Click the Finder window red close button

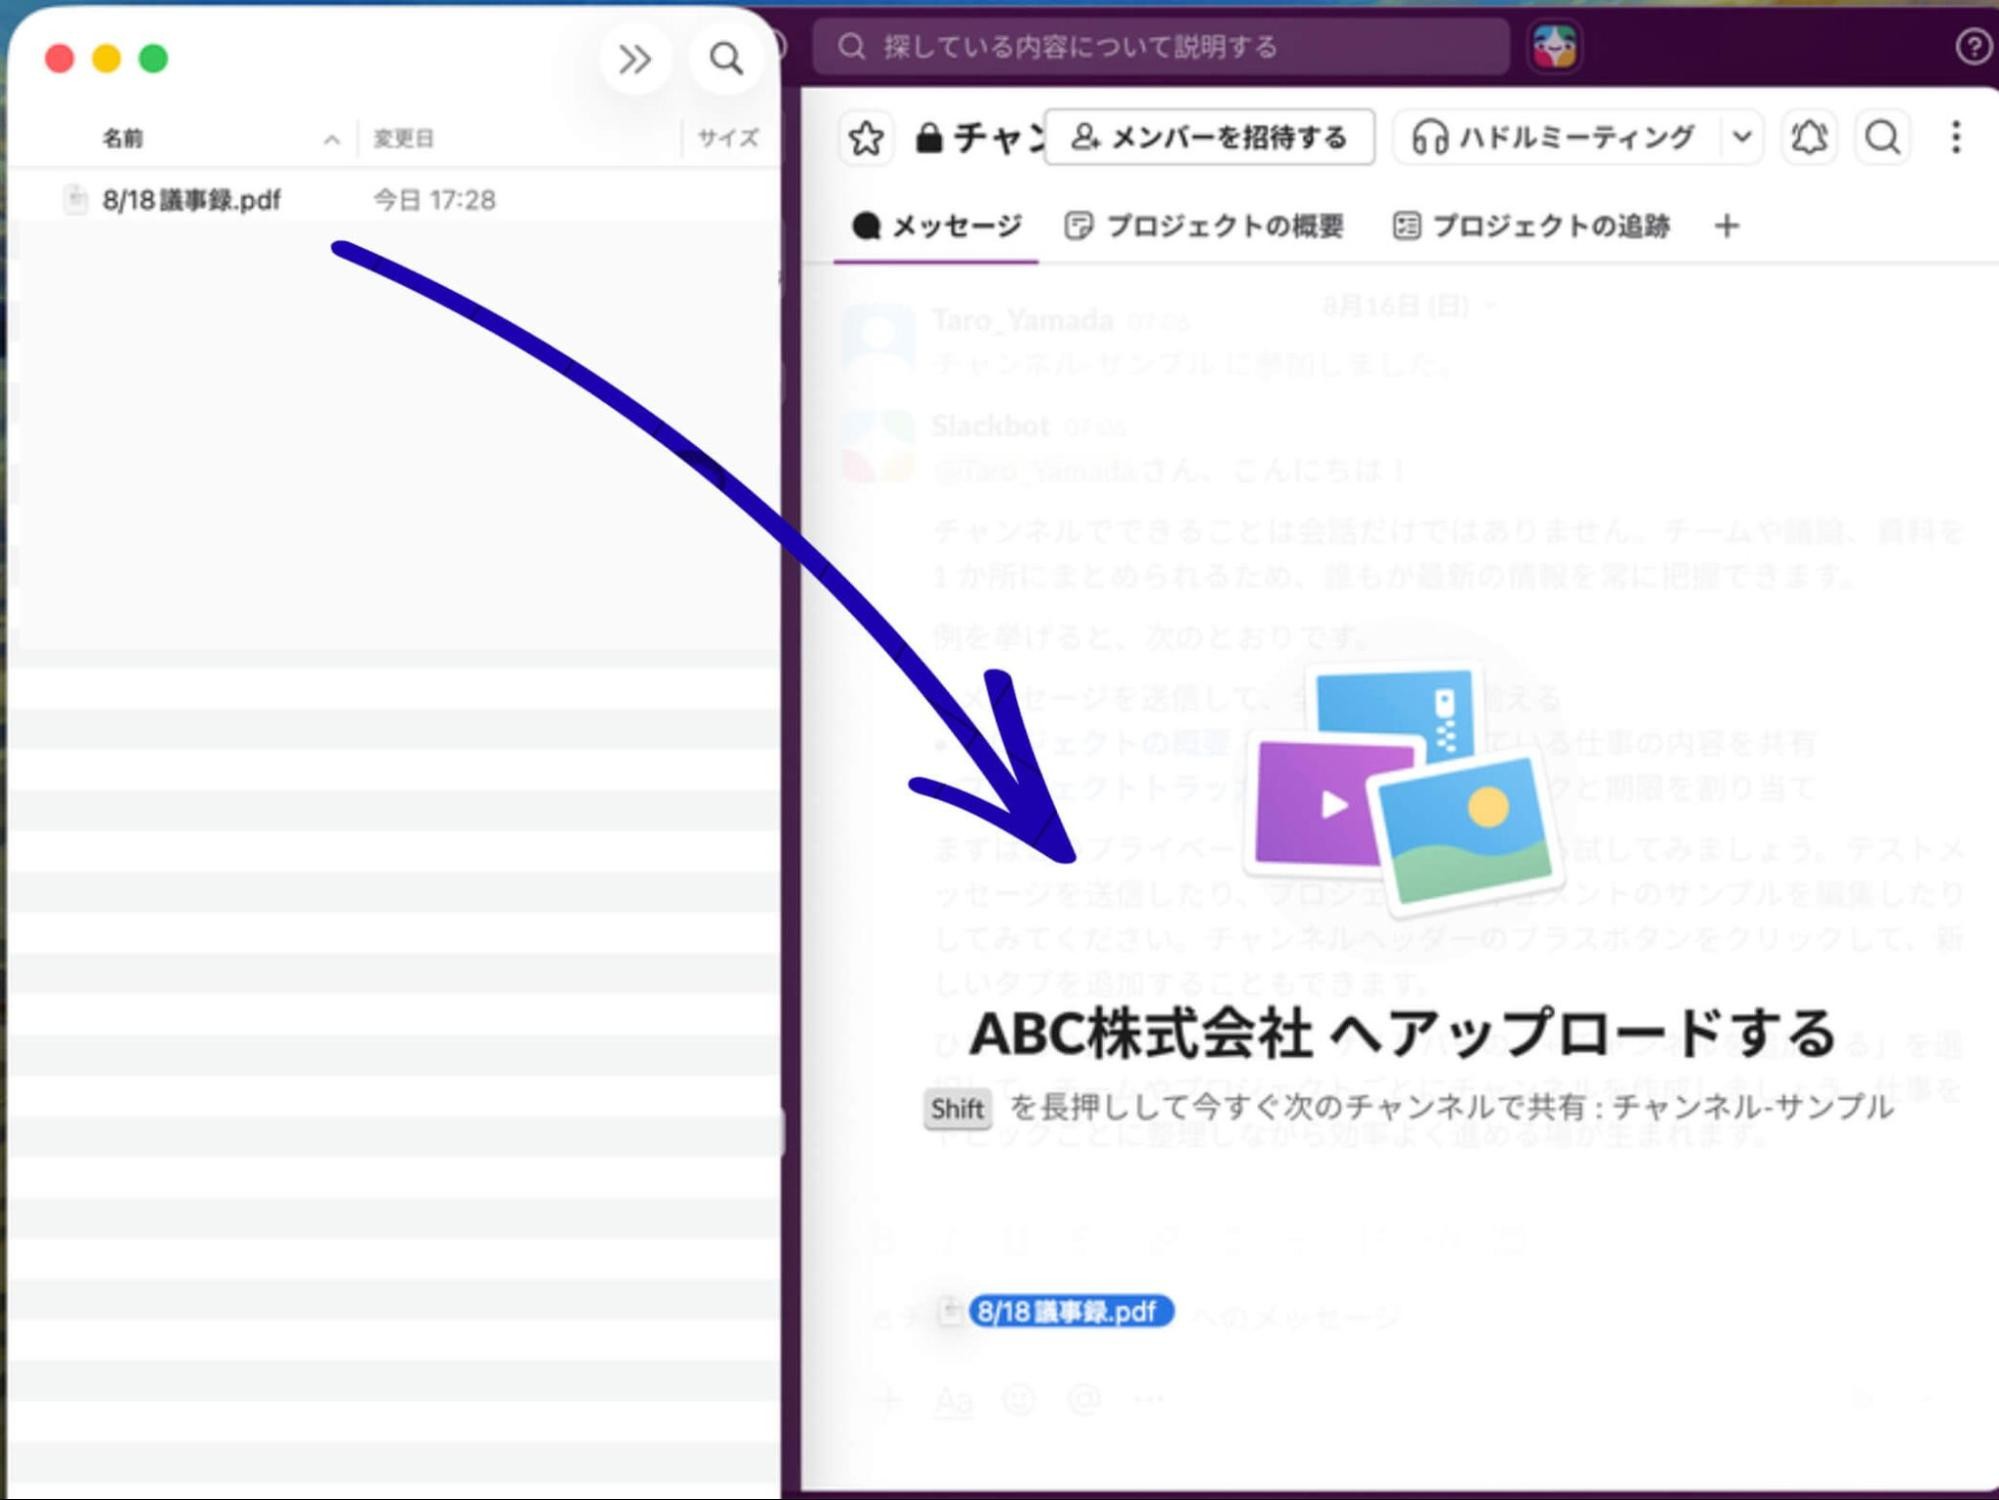(60, 59)
